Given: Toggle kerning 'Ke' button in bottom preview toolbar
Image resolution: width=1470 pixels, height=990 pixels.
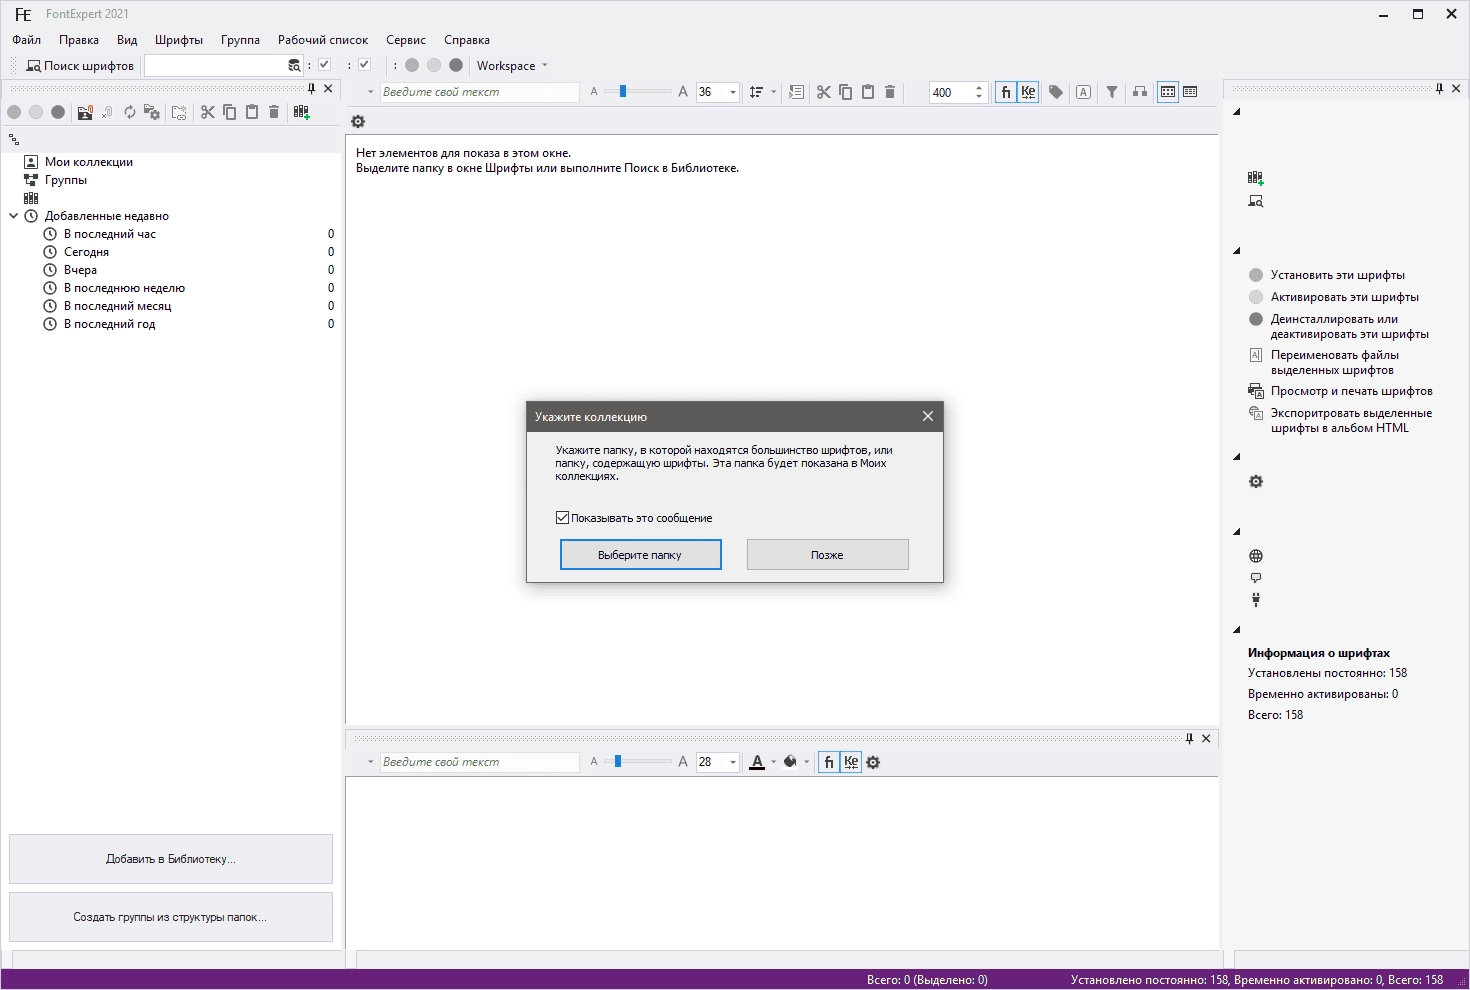Looking at the screenshot, I should 851,762.
